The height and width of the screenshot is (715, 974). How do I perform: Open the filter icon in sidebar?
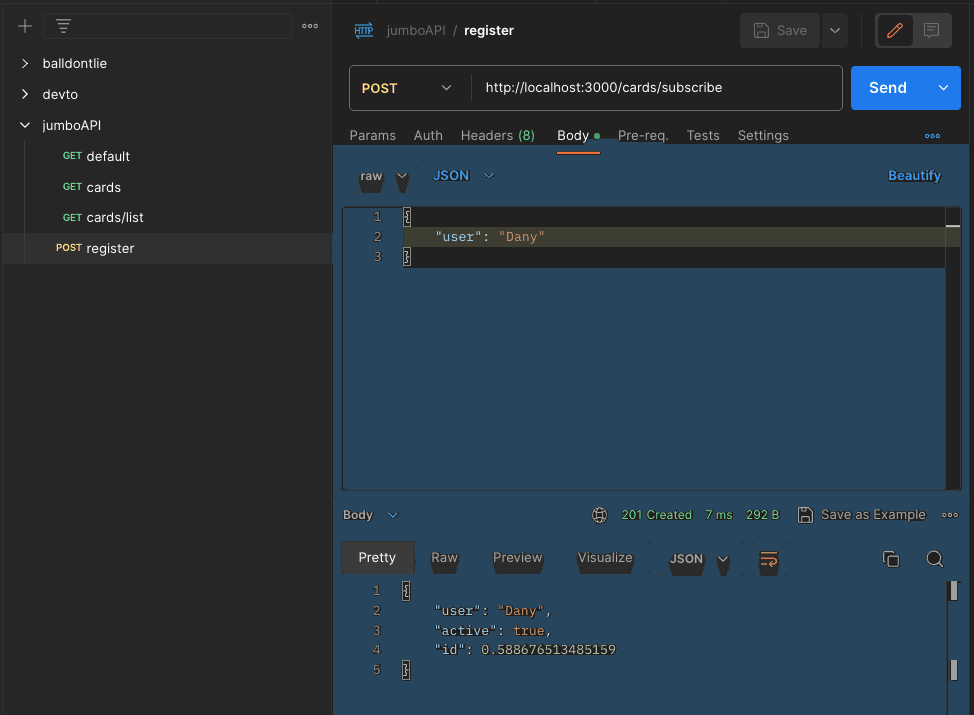coord(63,26)
